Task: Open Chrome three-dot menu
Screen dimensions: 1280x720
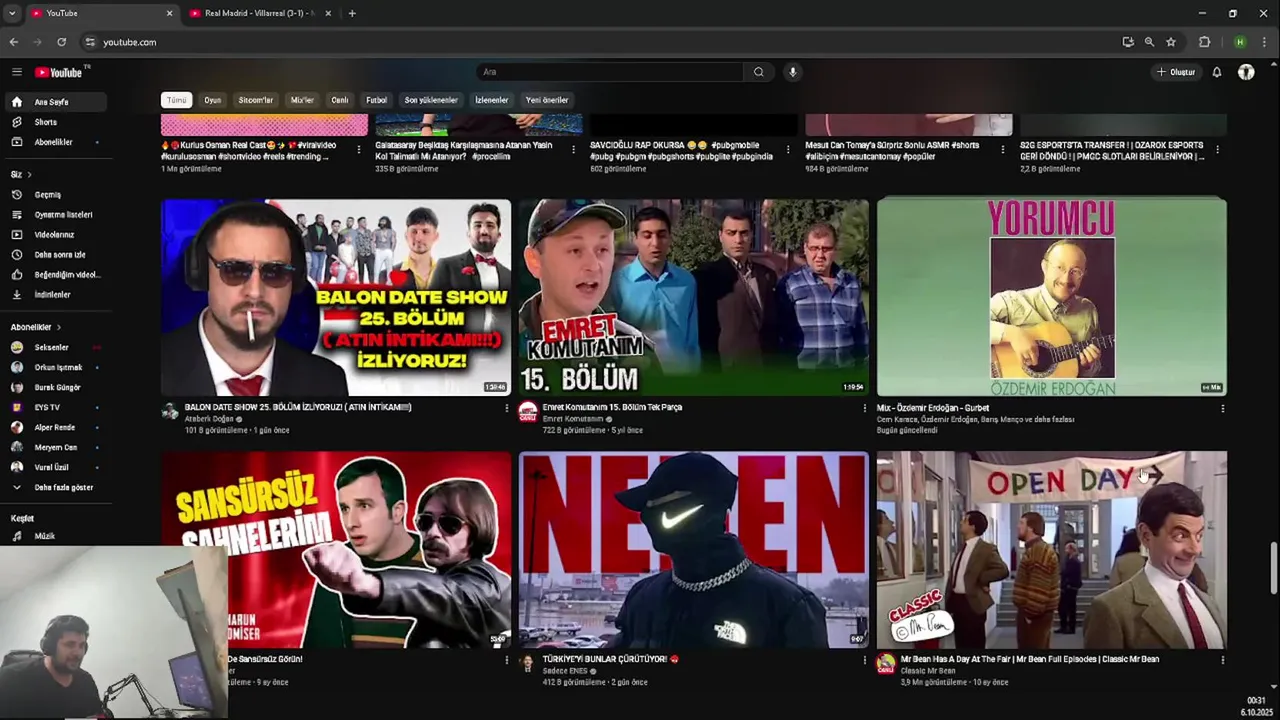Action: pos(1264,42)
